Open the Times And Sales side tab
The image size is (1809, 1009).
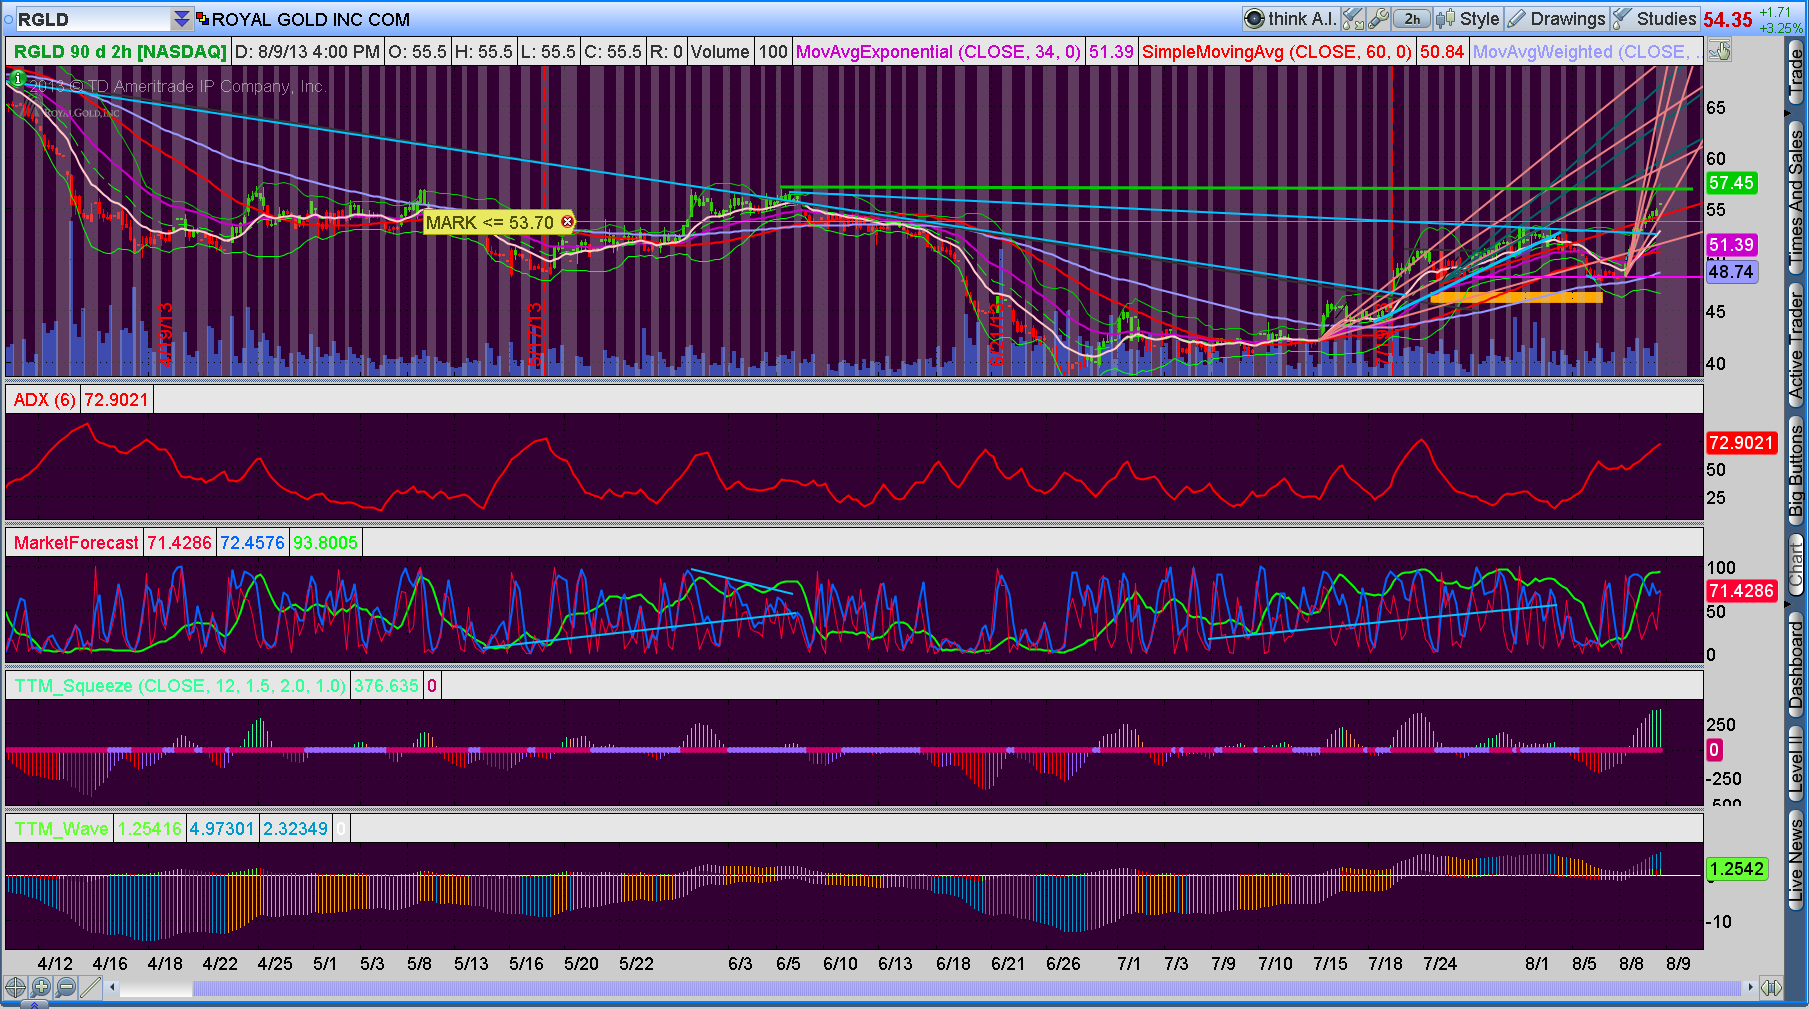point(1796,197)
